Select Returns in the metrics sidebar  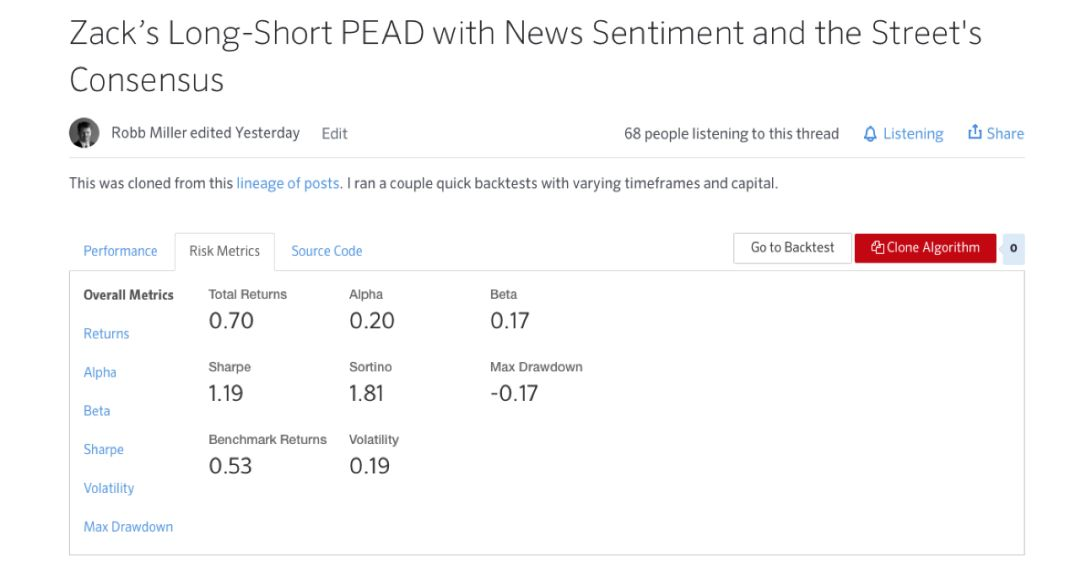106,334
